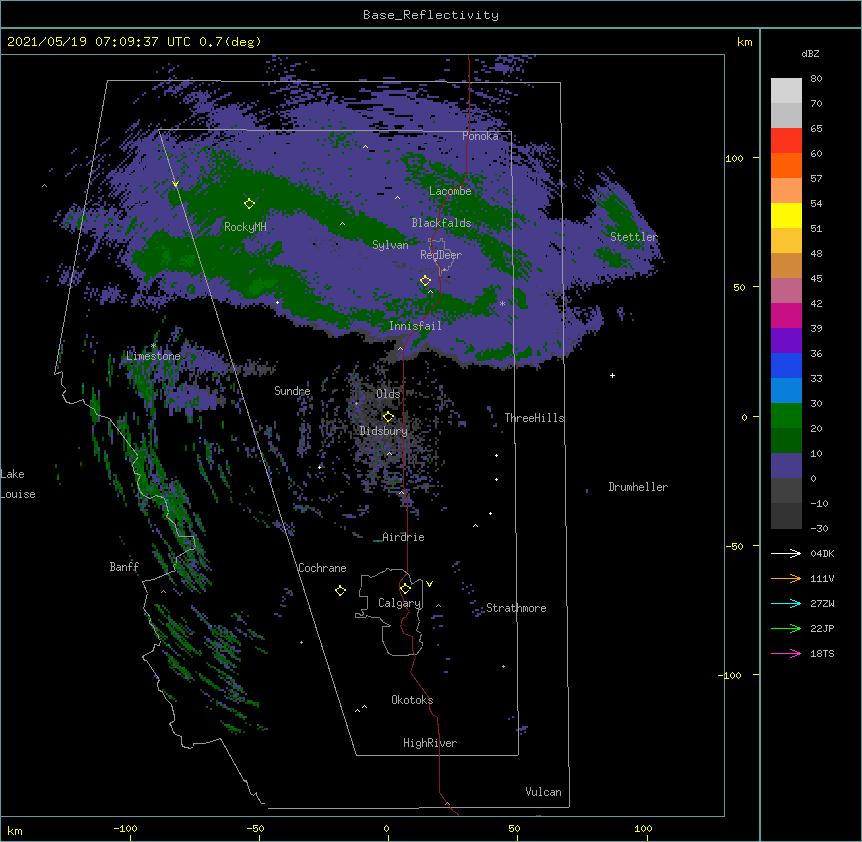Image resolution: width=862 pixels, height=842 pixels.
Task: Click the yellow diamond marker between Olds and Didsbury
Action: point(388,416)
